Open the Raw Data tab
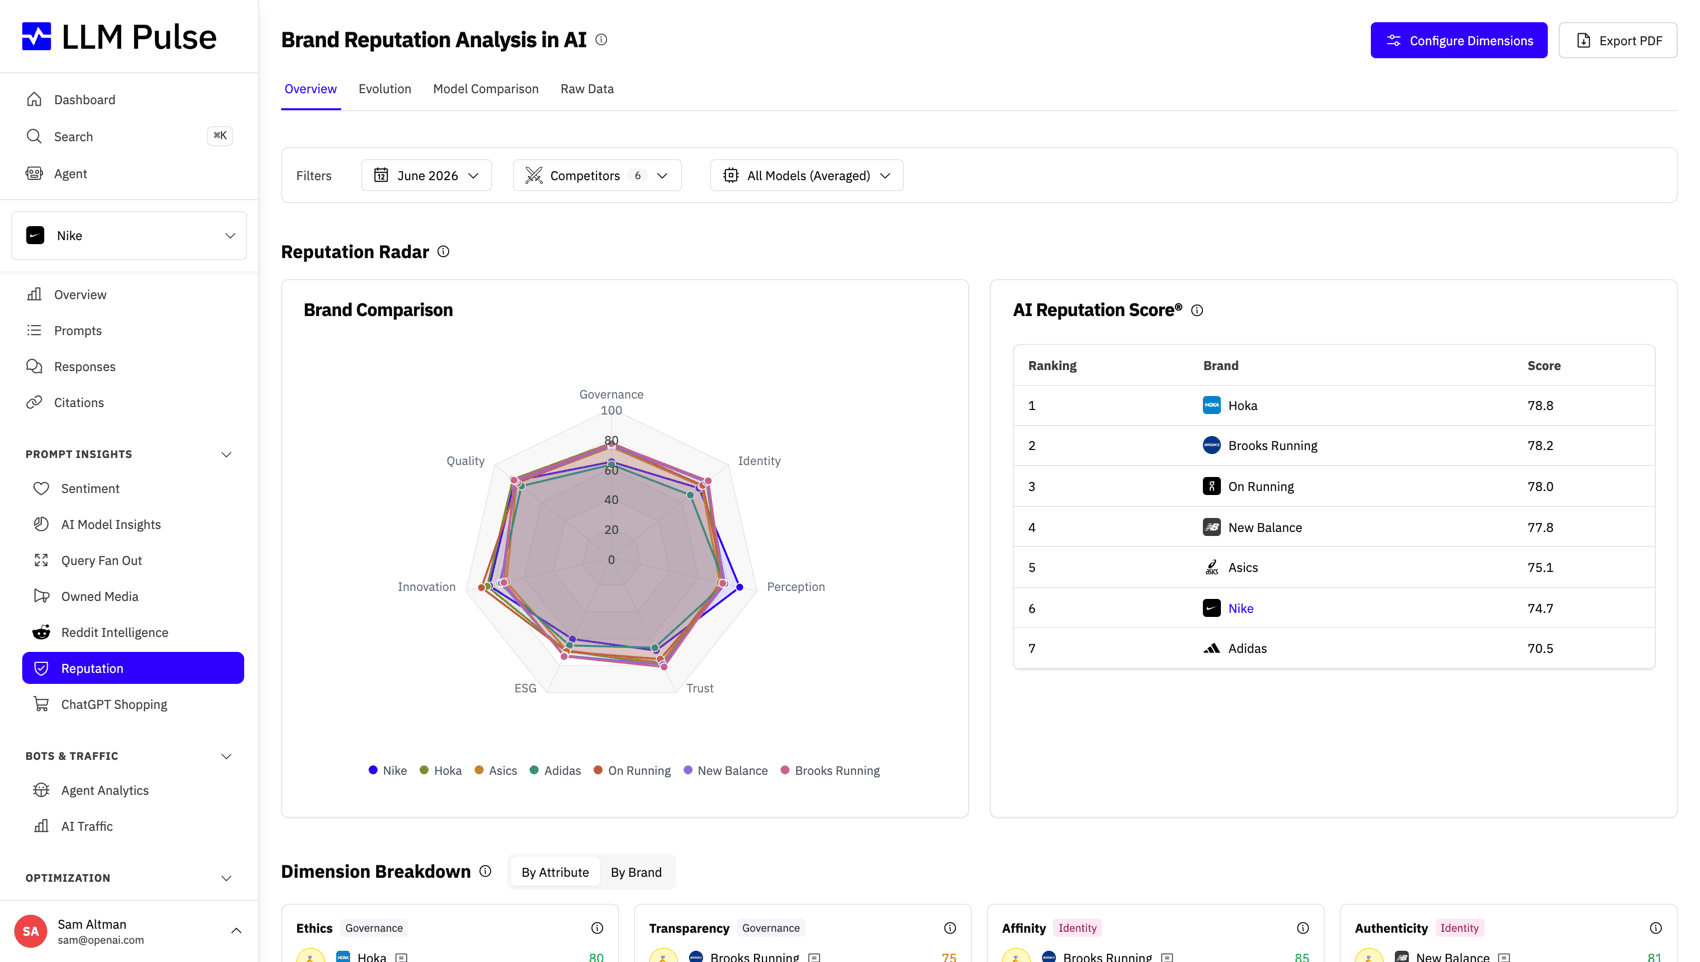The width and height of the screenshot is (1700, 962). click(587, 89)
